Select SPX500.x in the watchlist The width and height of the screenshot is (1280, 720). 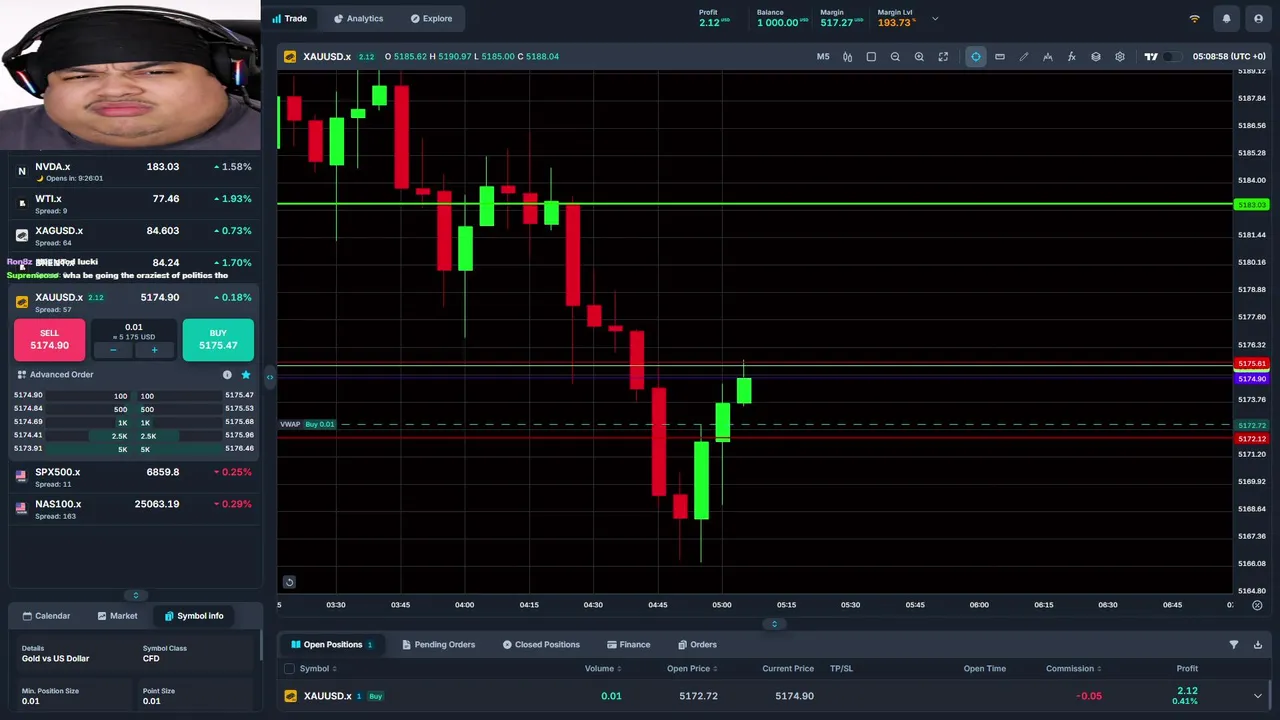click(x=134, y=477)
